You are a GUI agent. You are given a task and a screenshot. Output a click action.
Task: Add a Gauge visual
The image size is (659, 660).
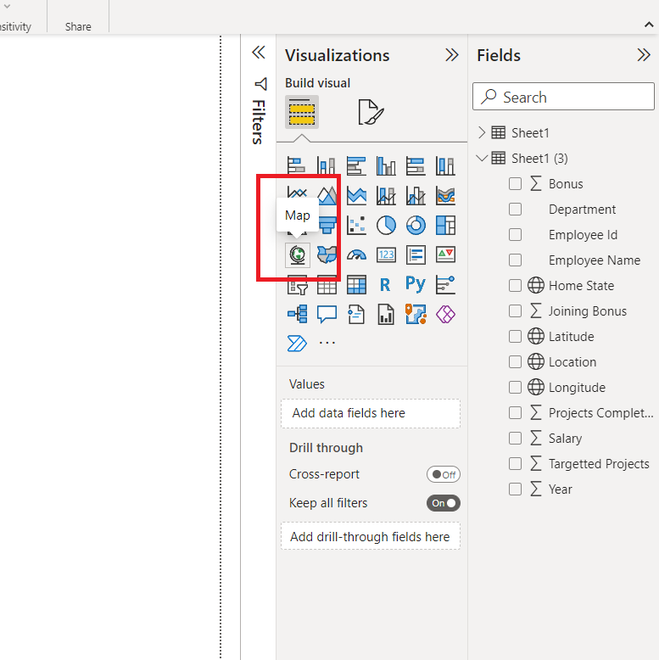[357, 255]
